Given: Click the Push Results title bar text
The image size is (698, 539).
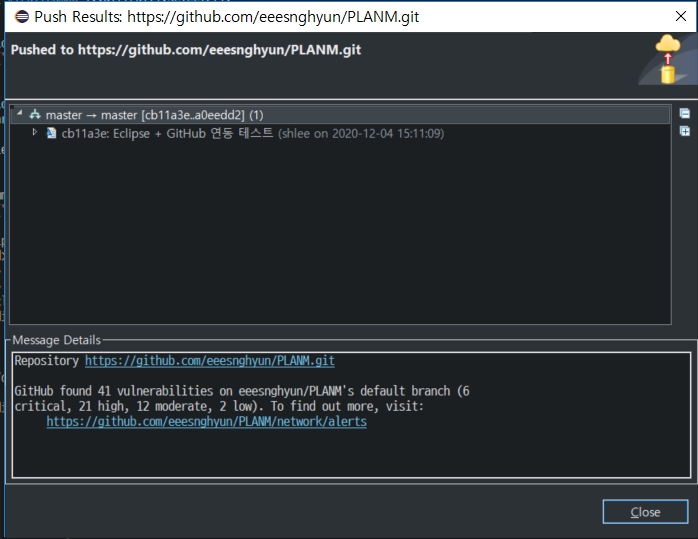Looking at the screenshot, I should (227, 16).
